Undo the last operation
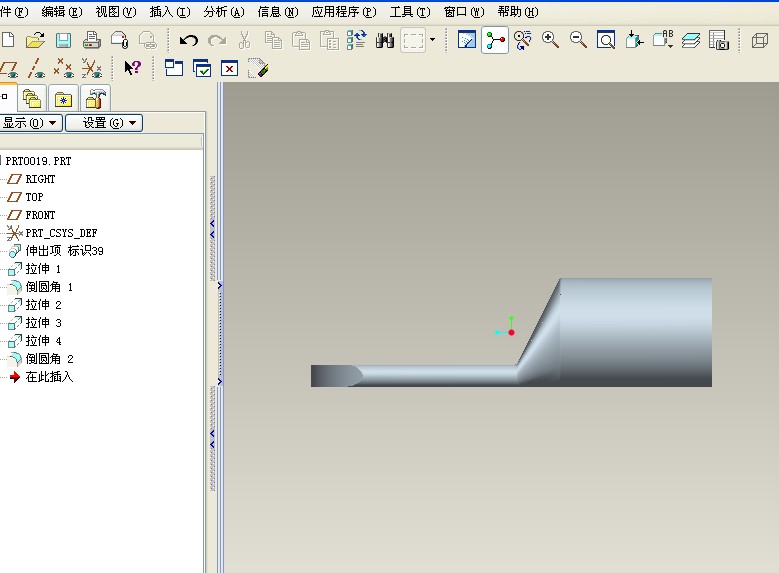The height and width of the screenshot is (573, 779). [188, 40]
